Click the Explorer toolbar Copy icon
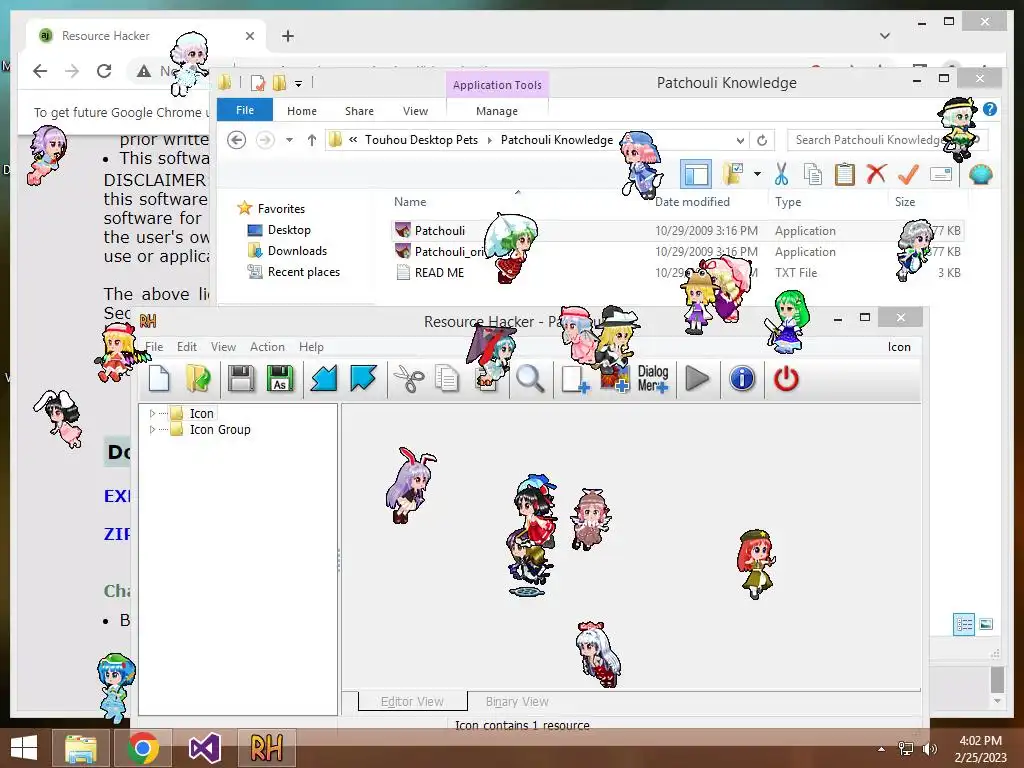1024x768 pixels. pyautogui.click(x=813, y=174)
